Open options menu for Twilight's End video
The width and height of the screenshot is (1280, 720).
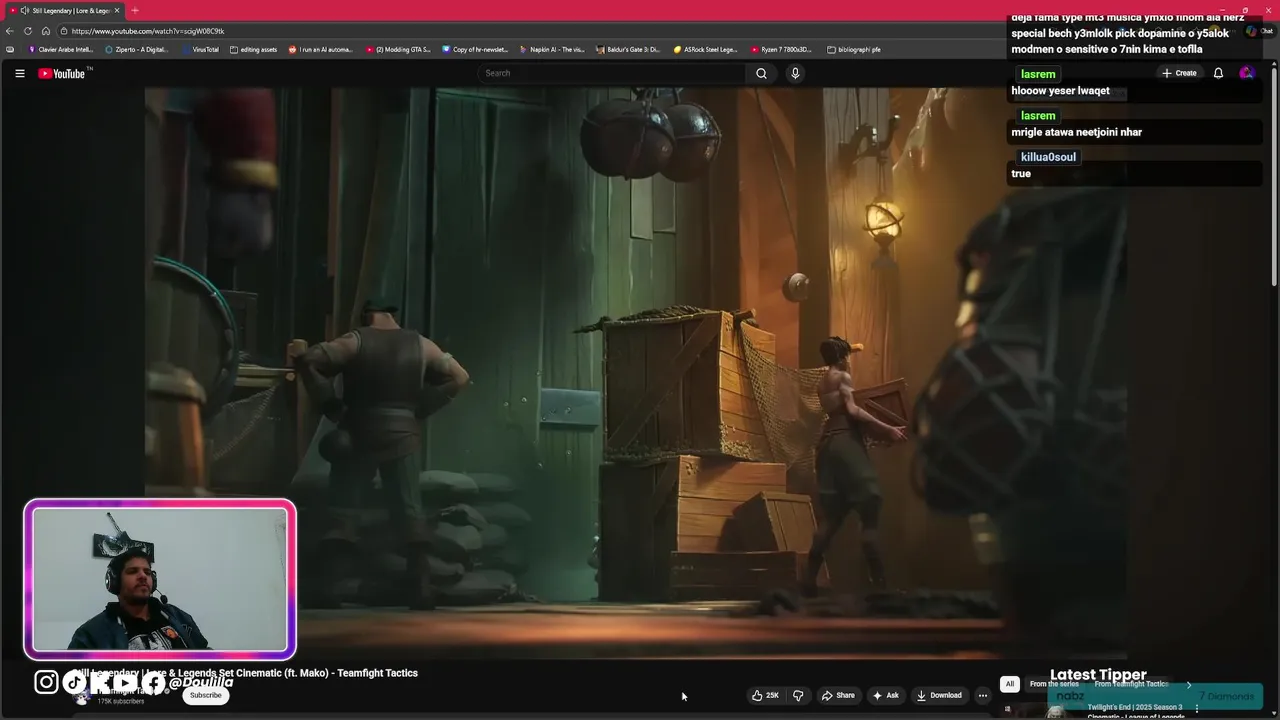click(1196, 708)
